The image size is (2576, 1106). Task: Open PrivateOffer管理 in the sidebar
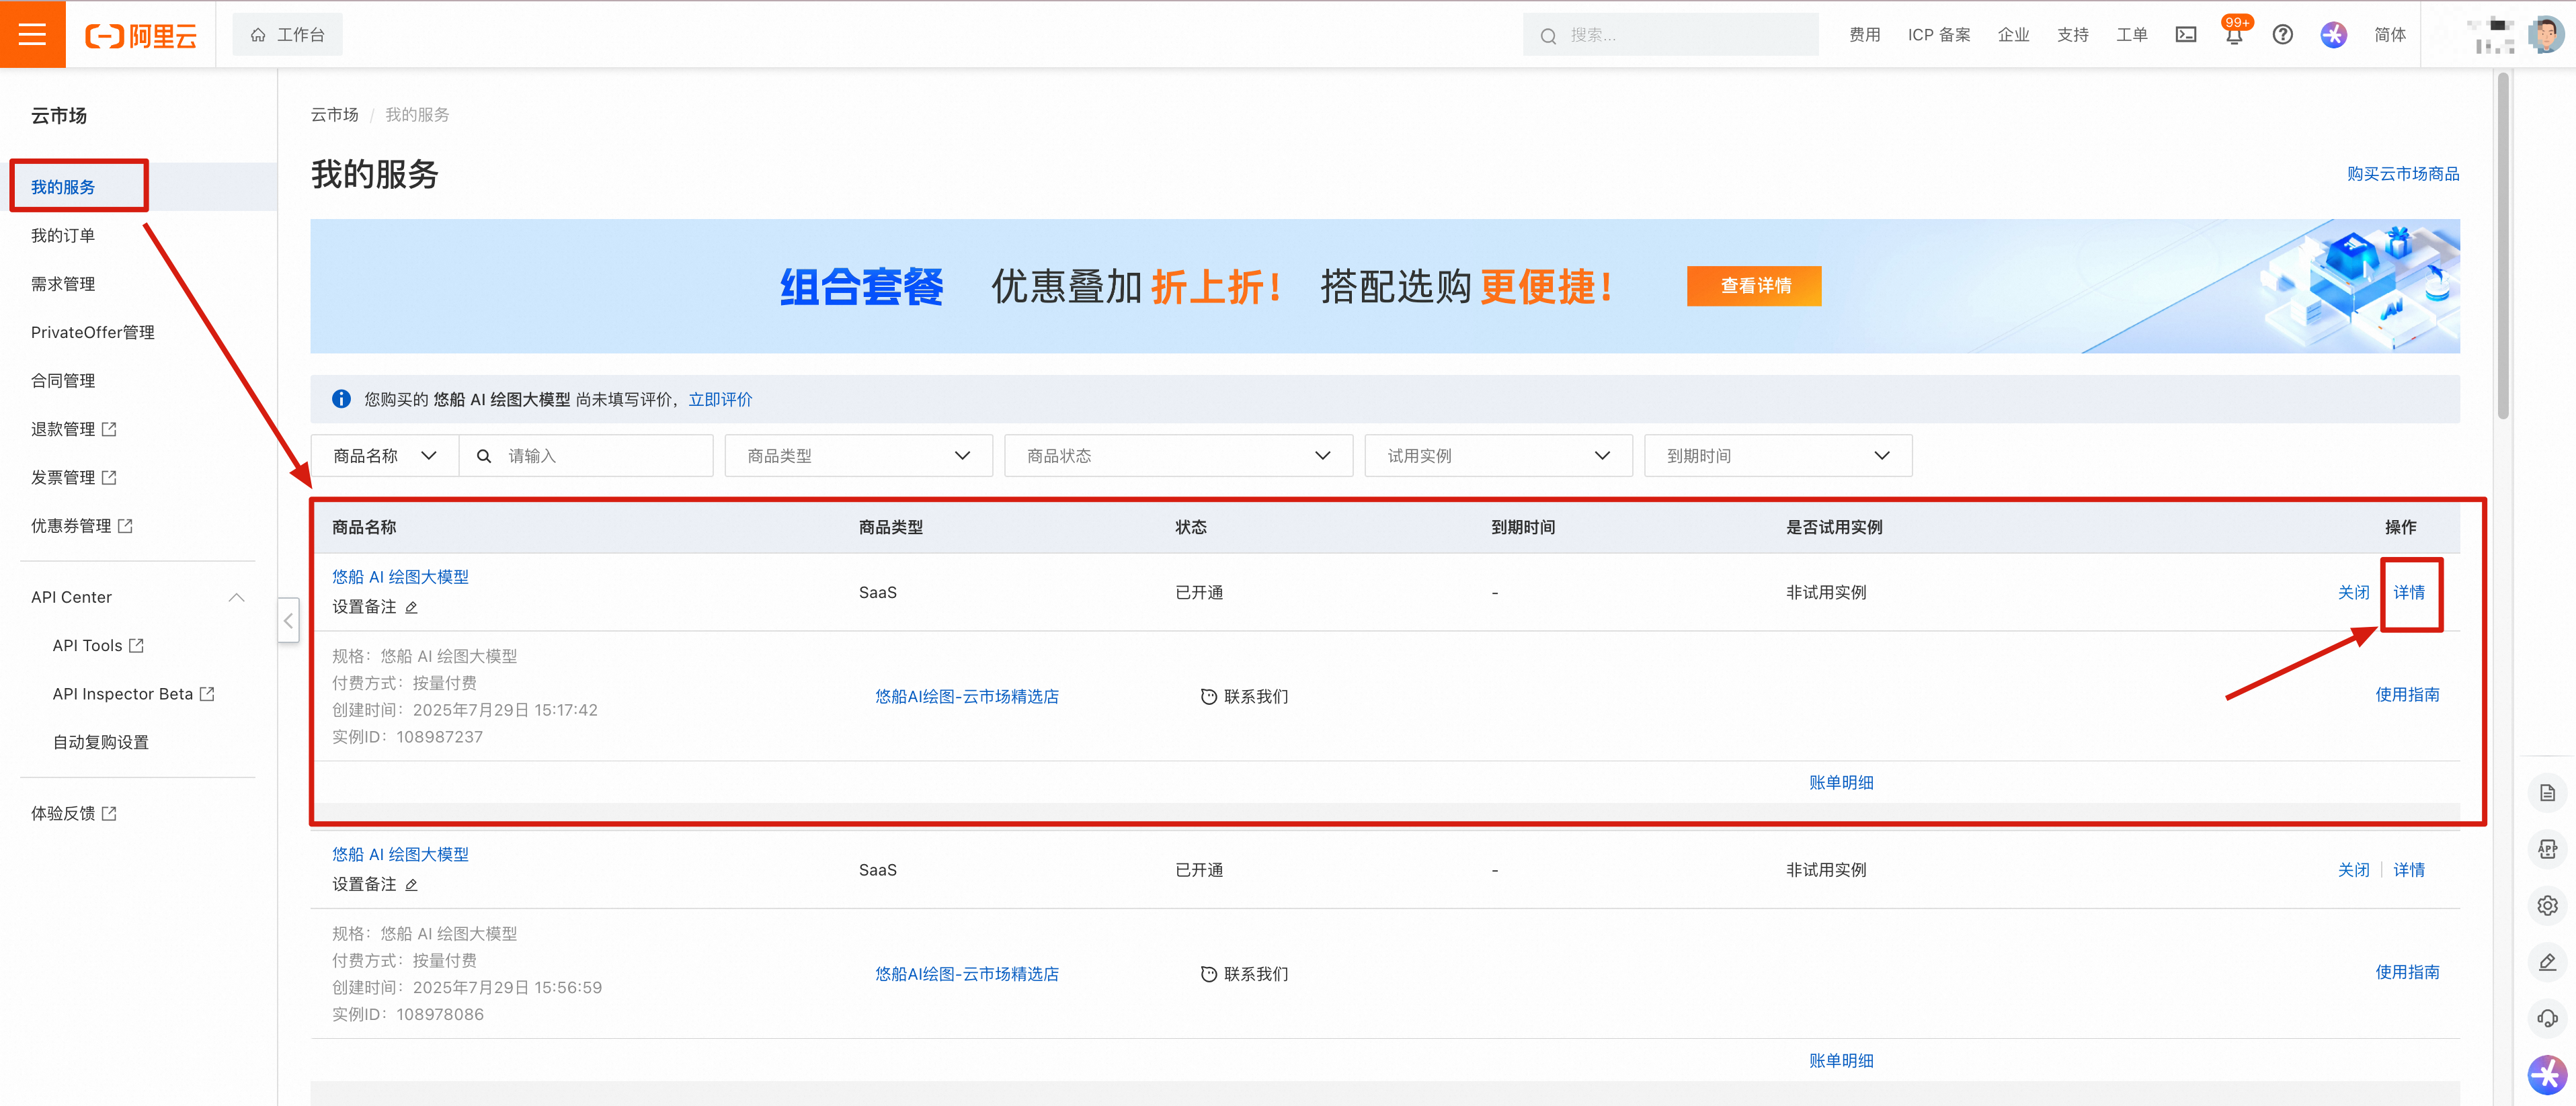pyautogui.click(x=92, y=332)
